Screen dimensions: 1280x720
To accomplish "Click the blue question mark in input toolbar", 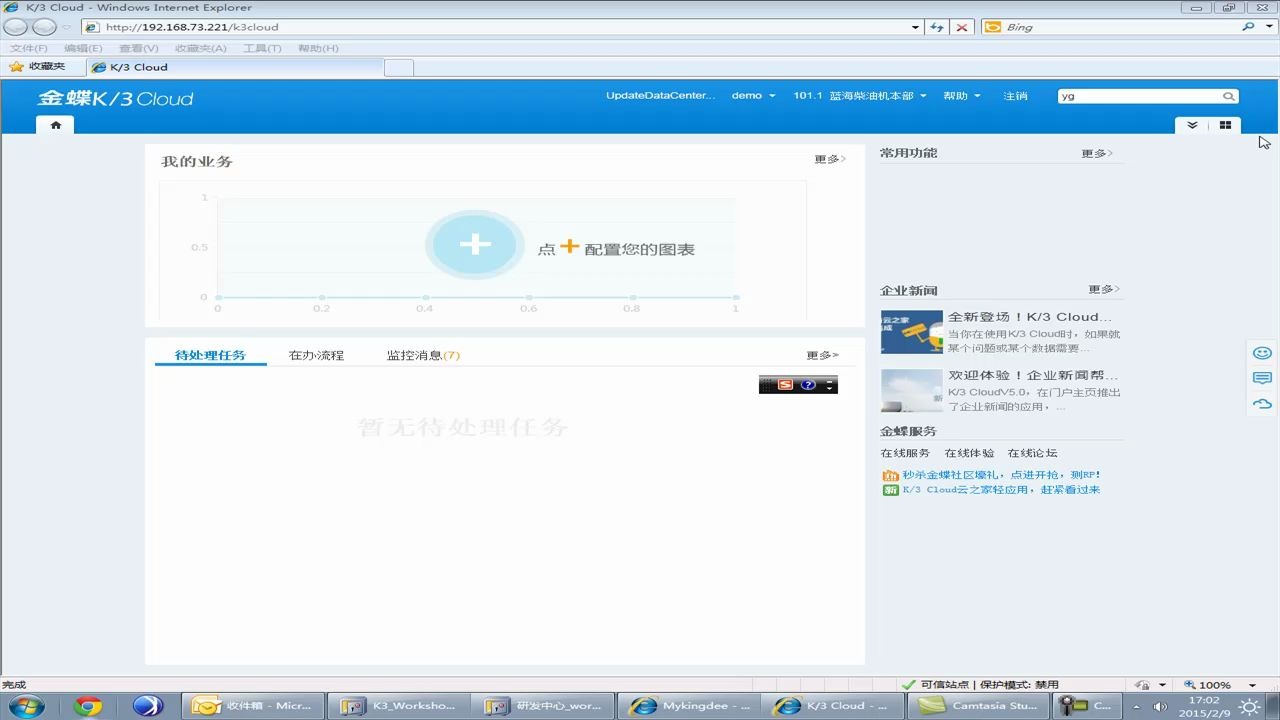I will click(808, 385).
